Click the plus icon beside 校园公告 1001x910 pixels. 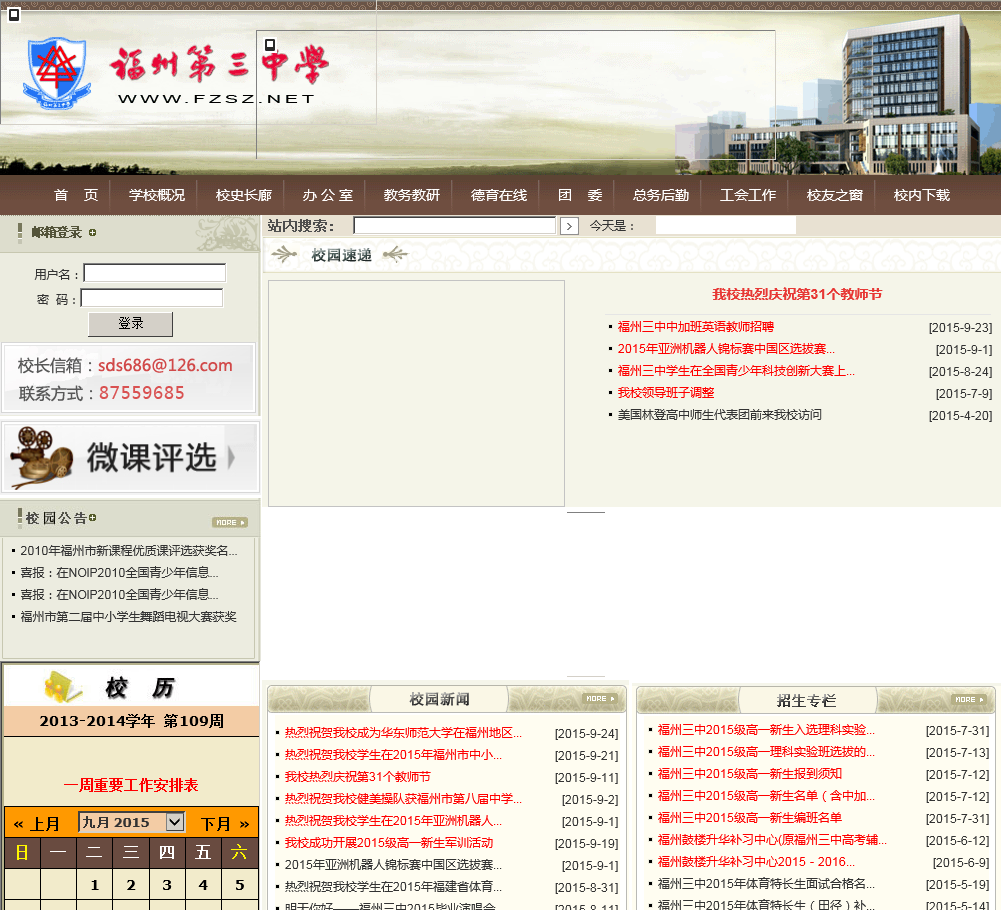coord(93,517)
